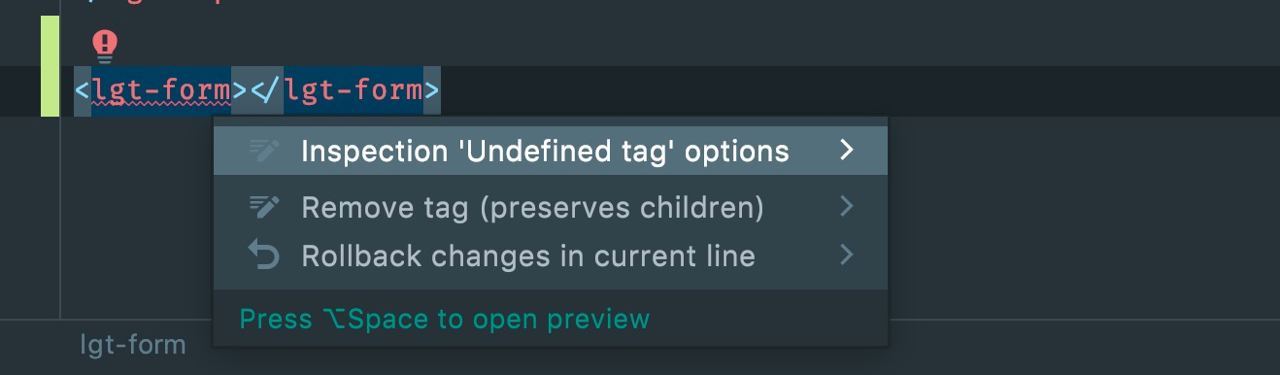1280x375 pixels.
Task: Place cursor in closing lgt-form tag name
Action: tap(353, 91)
